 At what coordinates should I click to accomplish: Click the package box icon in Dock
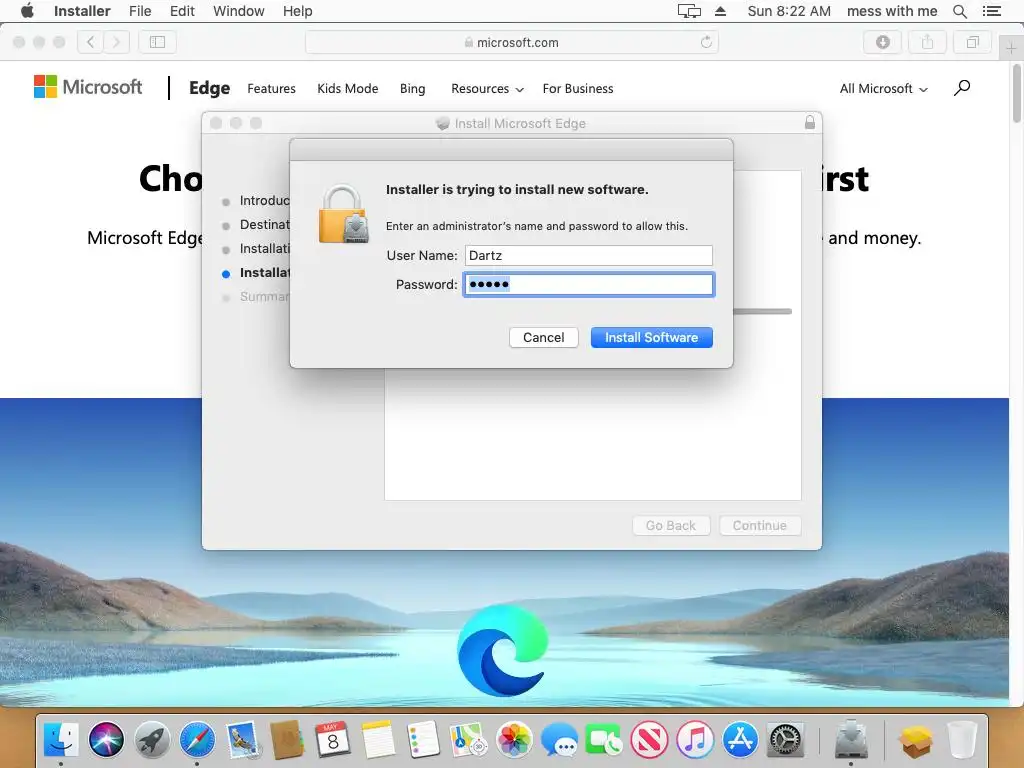916,740
